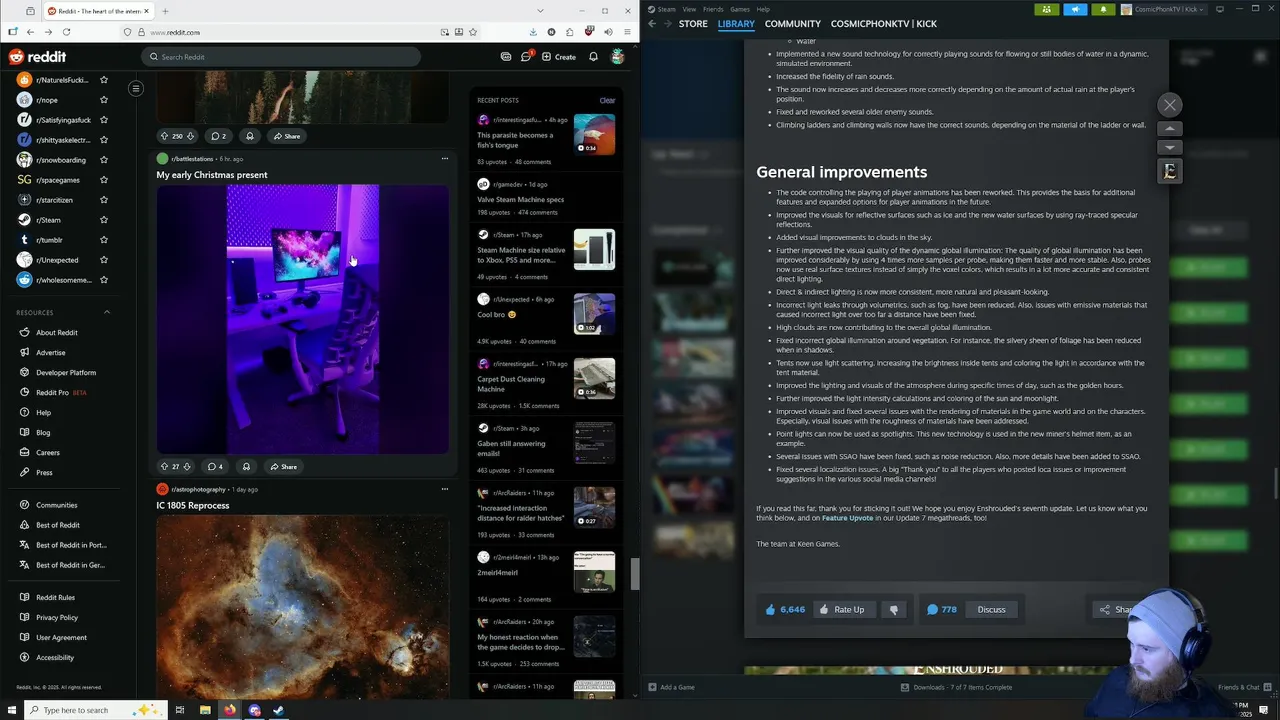The width and height of the screenshot is (1280, 720).
Task: Favorite r/snowboarding with its star
Action: tap(104, 160)
